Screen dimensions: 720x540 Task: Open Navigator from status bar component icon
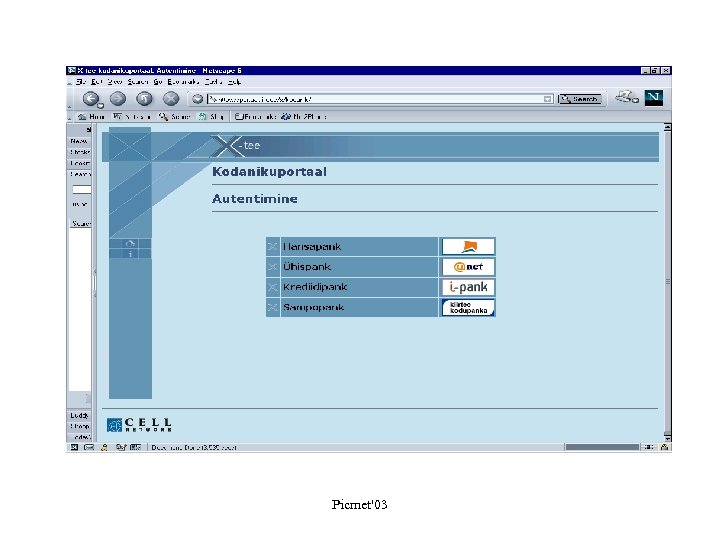pyautogui.click(x=74, y=447)
